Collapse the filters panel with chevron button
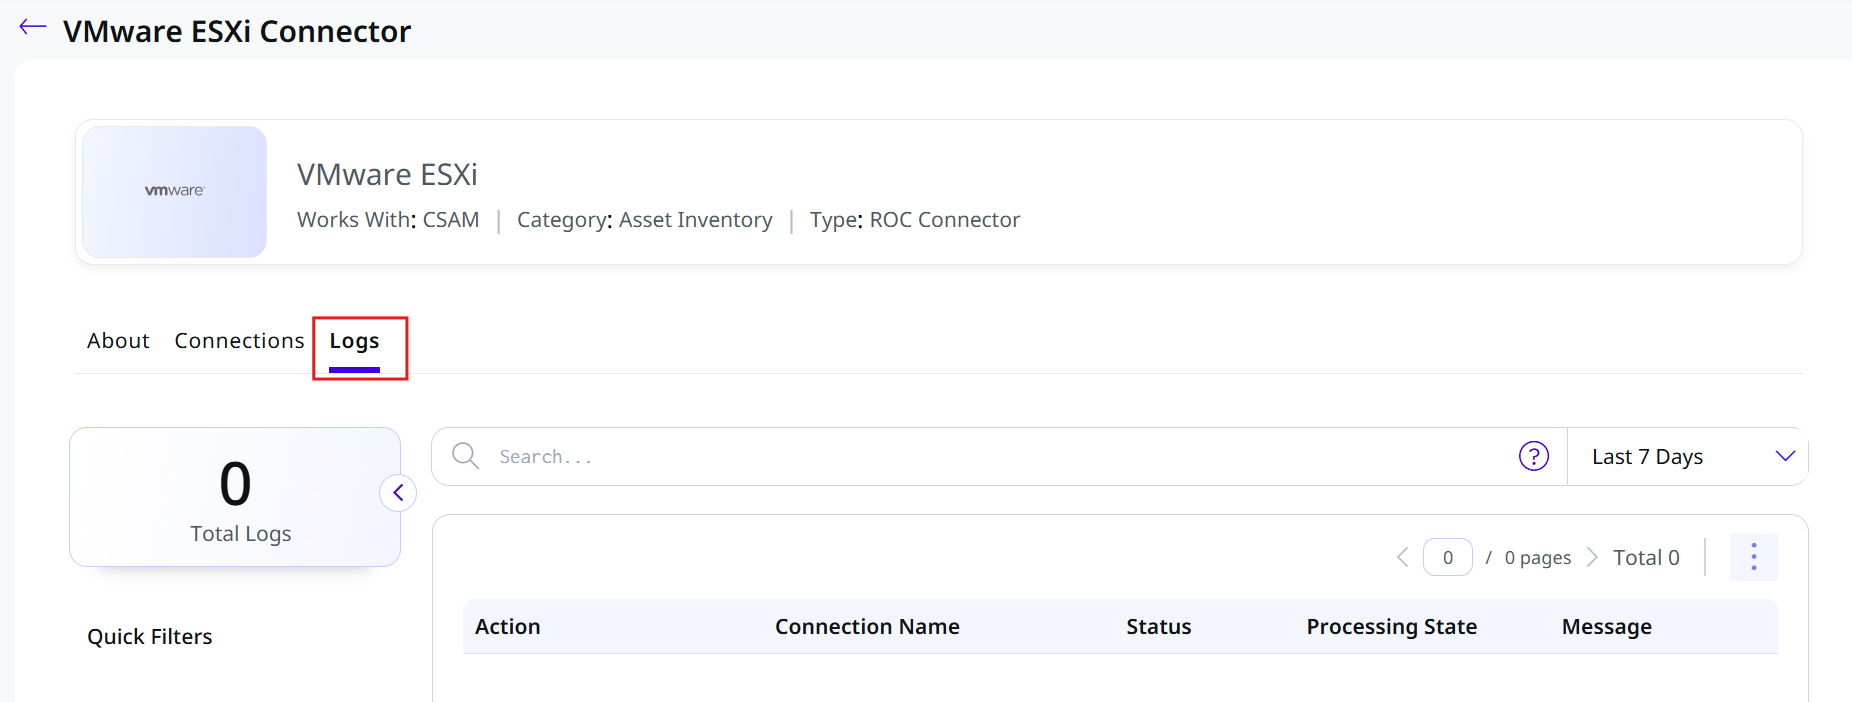The width and height of the screenshot is (1852, 702). click(398, 492)
